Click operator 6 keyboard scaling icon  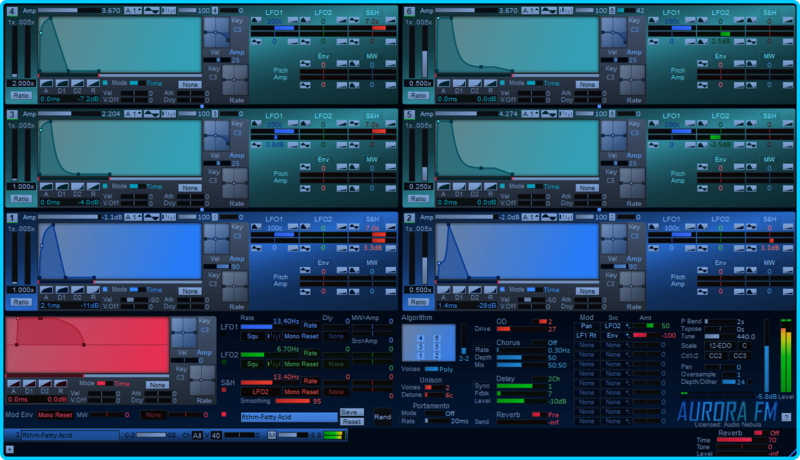pyautogui.click(x=565, y=11)
